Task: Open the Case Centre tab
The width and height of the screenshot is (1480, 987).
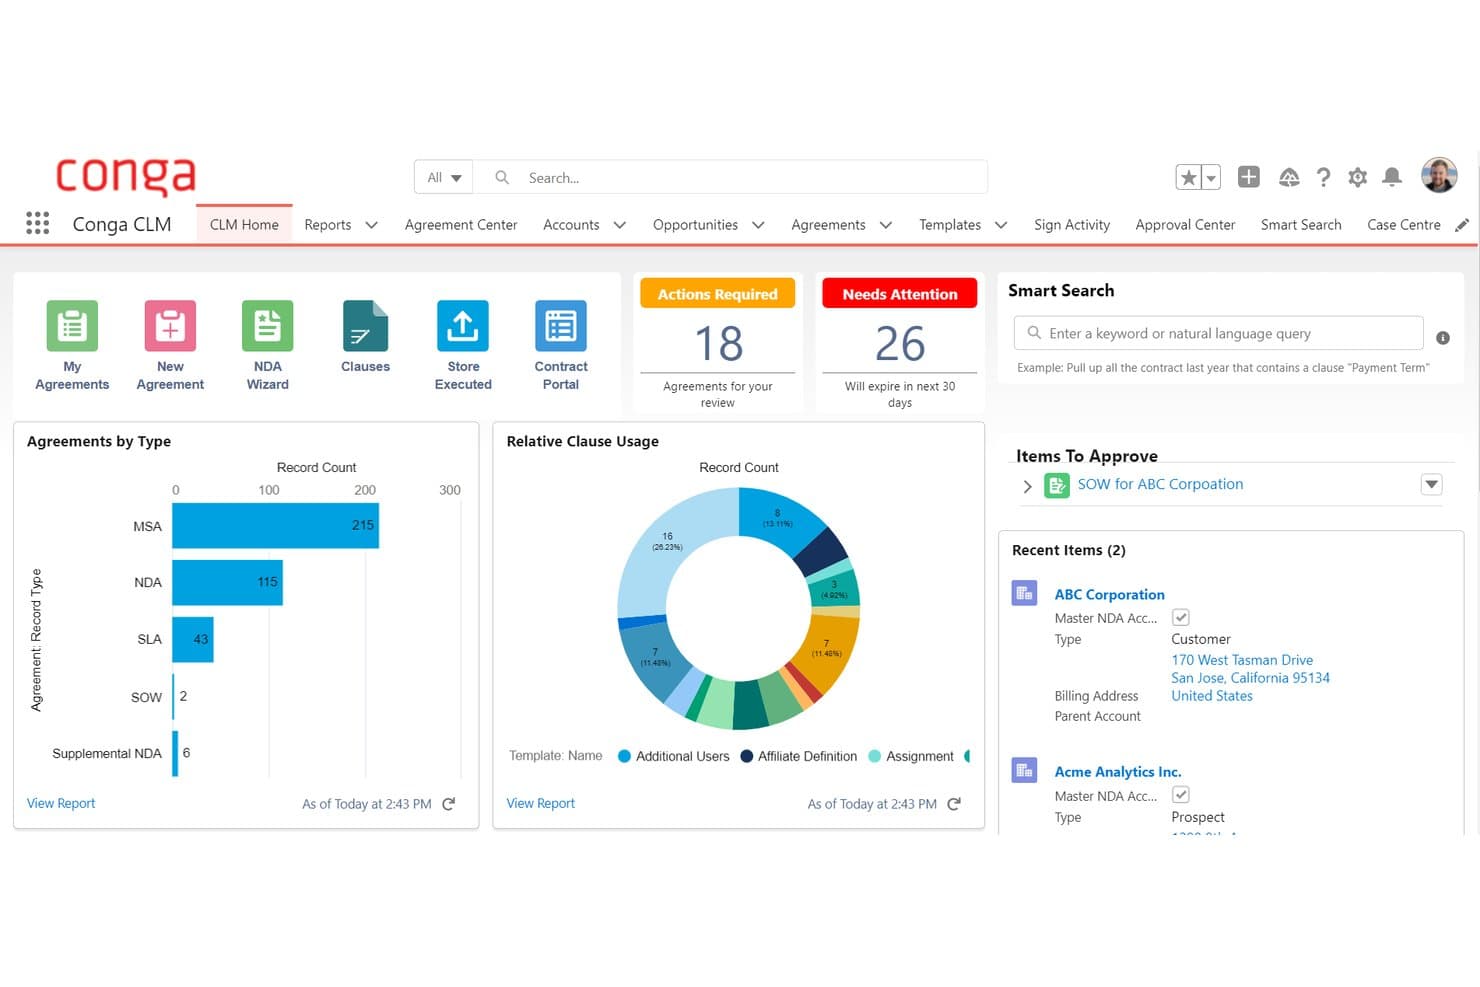Action: coord(1404,225)
